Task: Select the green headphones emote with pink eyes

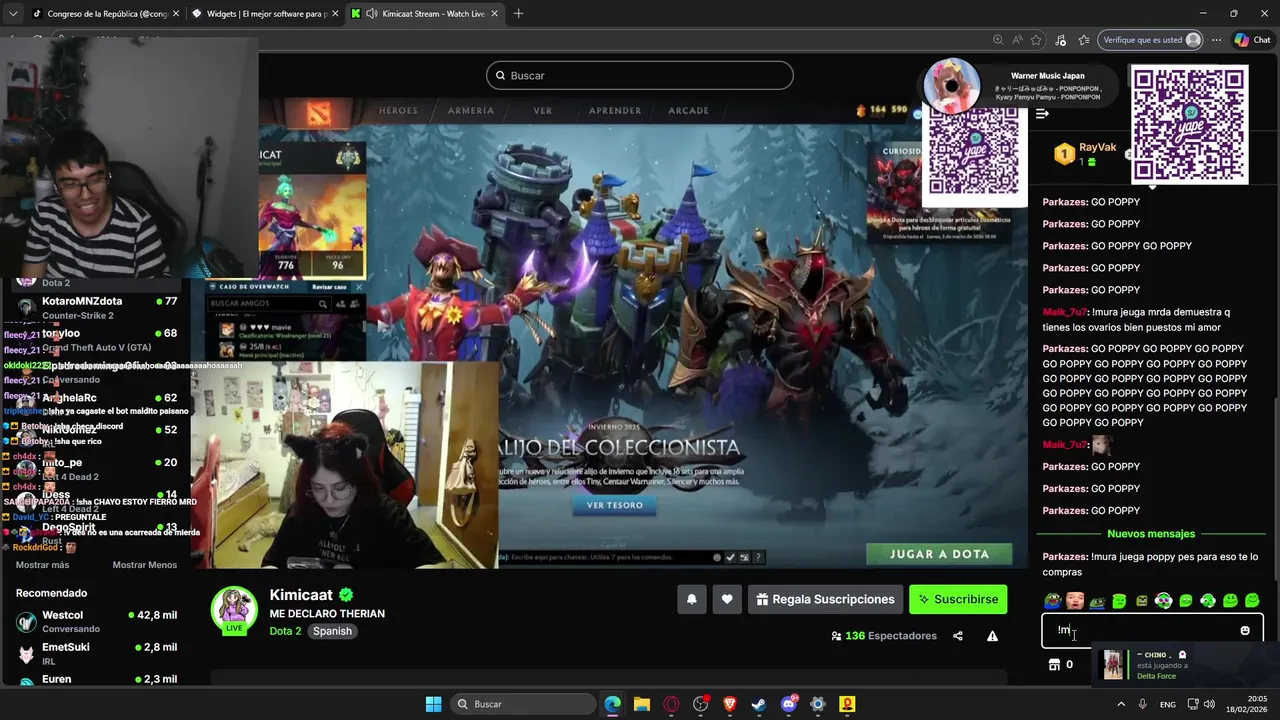Action: (1163, 601)
